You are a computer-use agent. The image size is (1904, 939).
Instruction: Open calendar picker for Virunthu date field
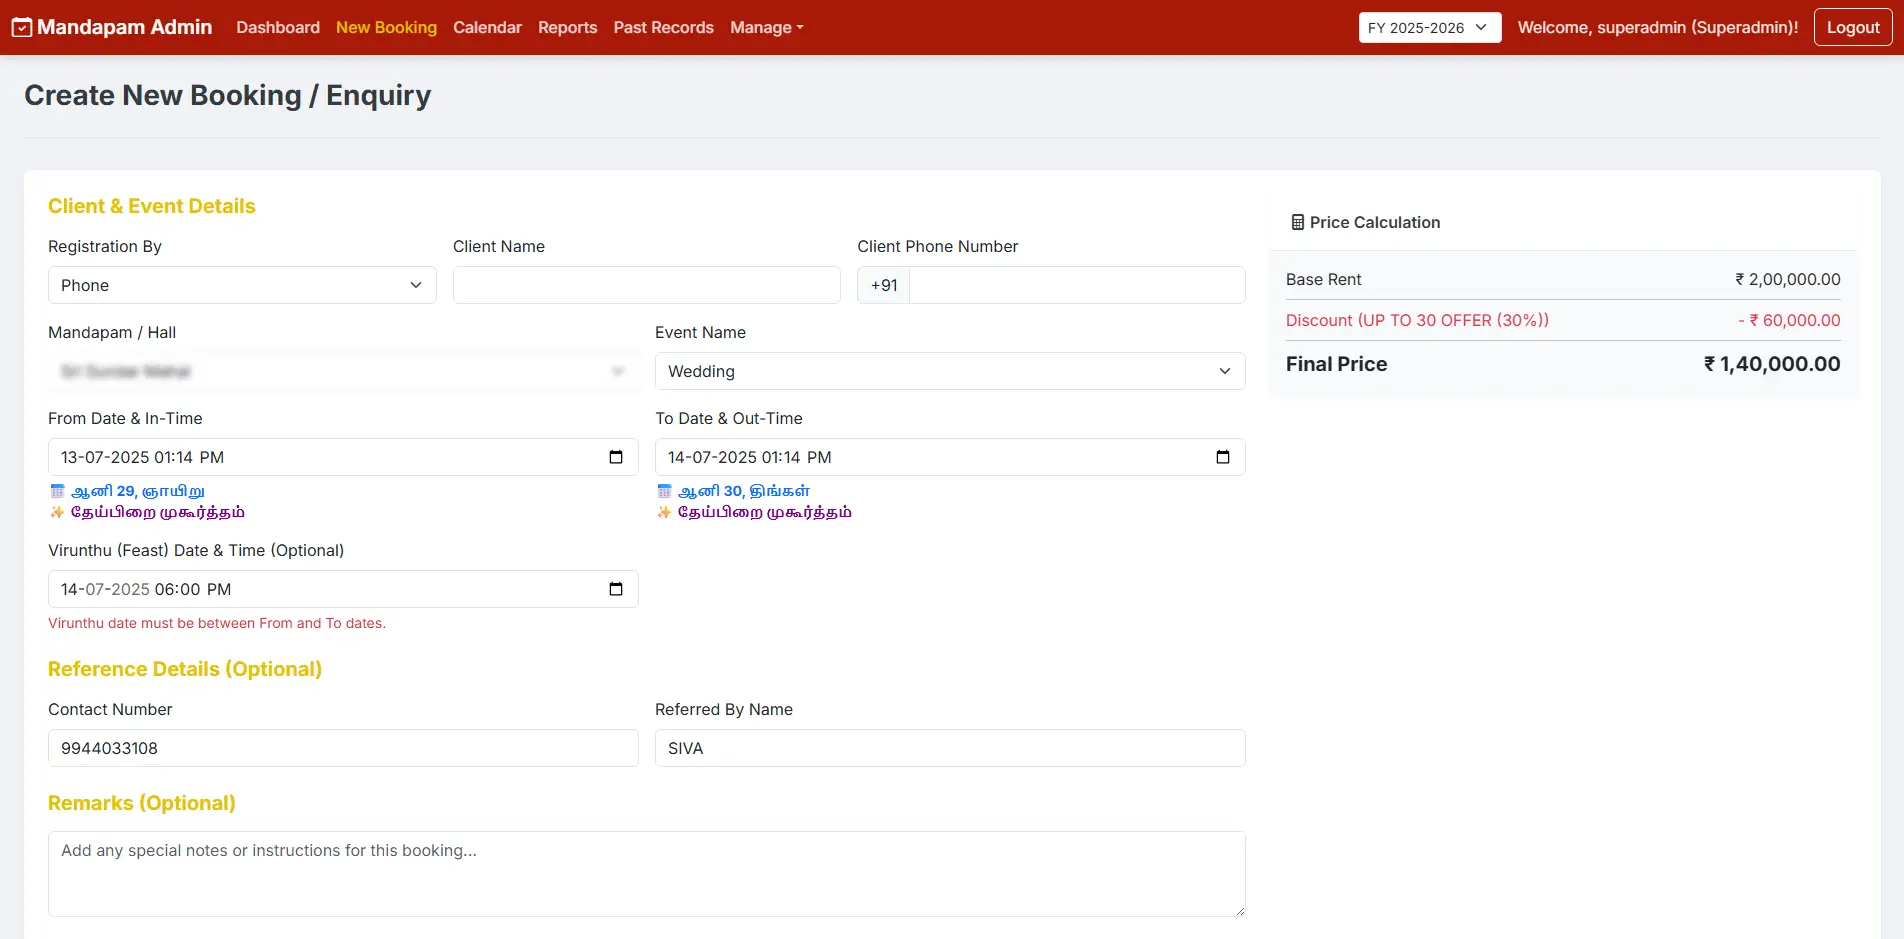click(x=616, y=589)
